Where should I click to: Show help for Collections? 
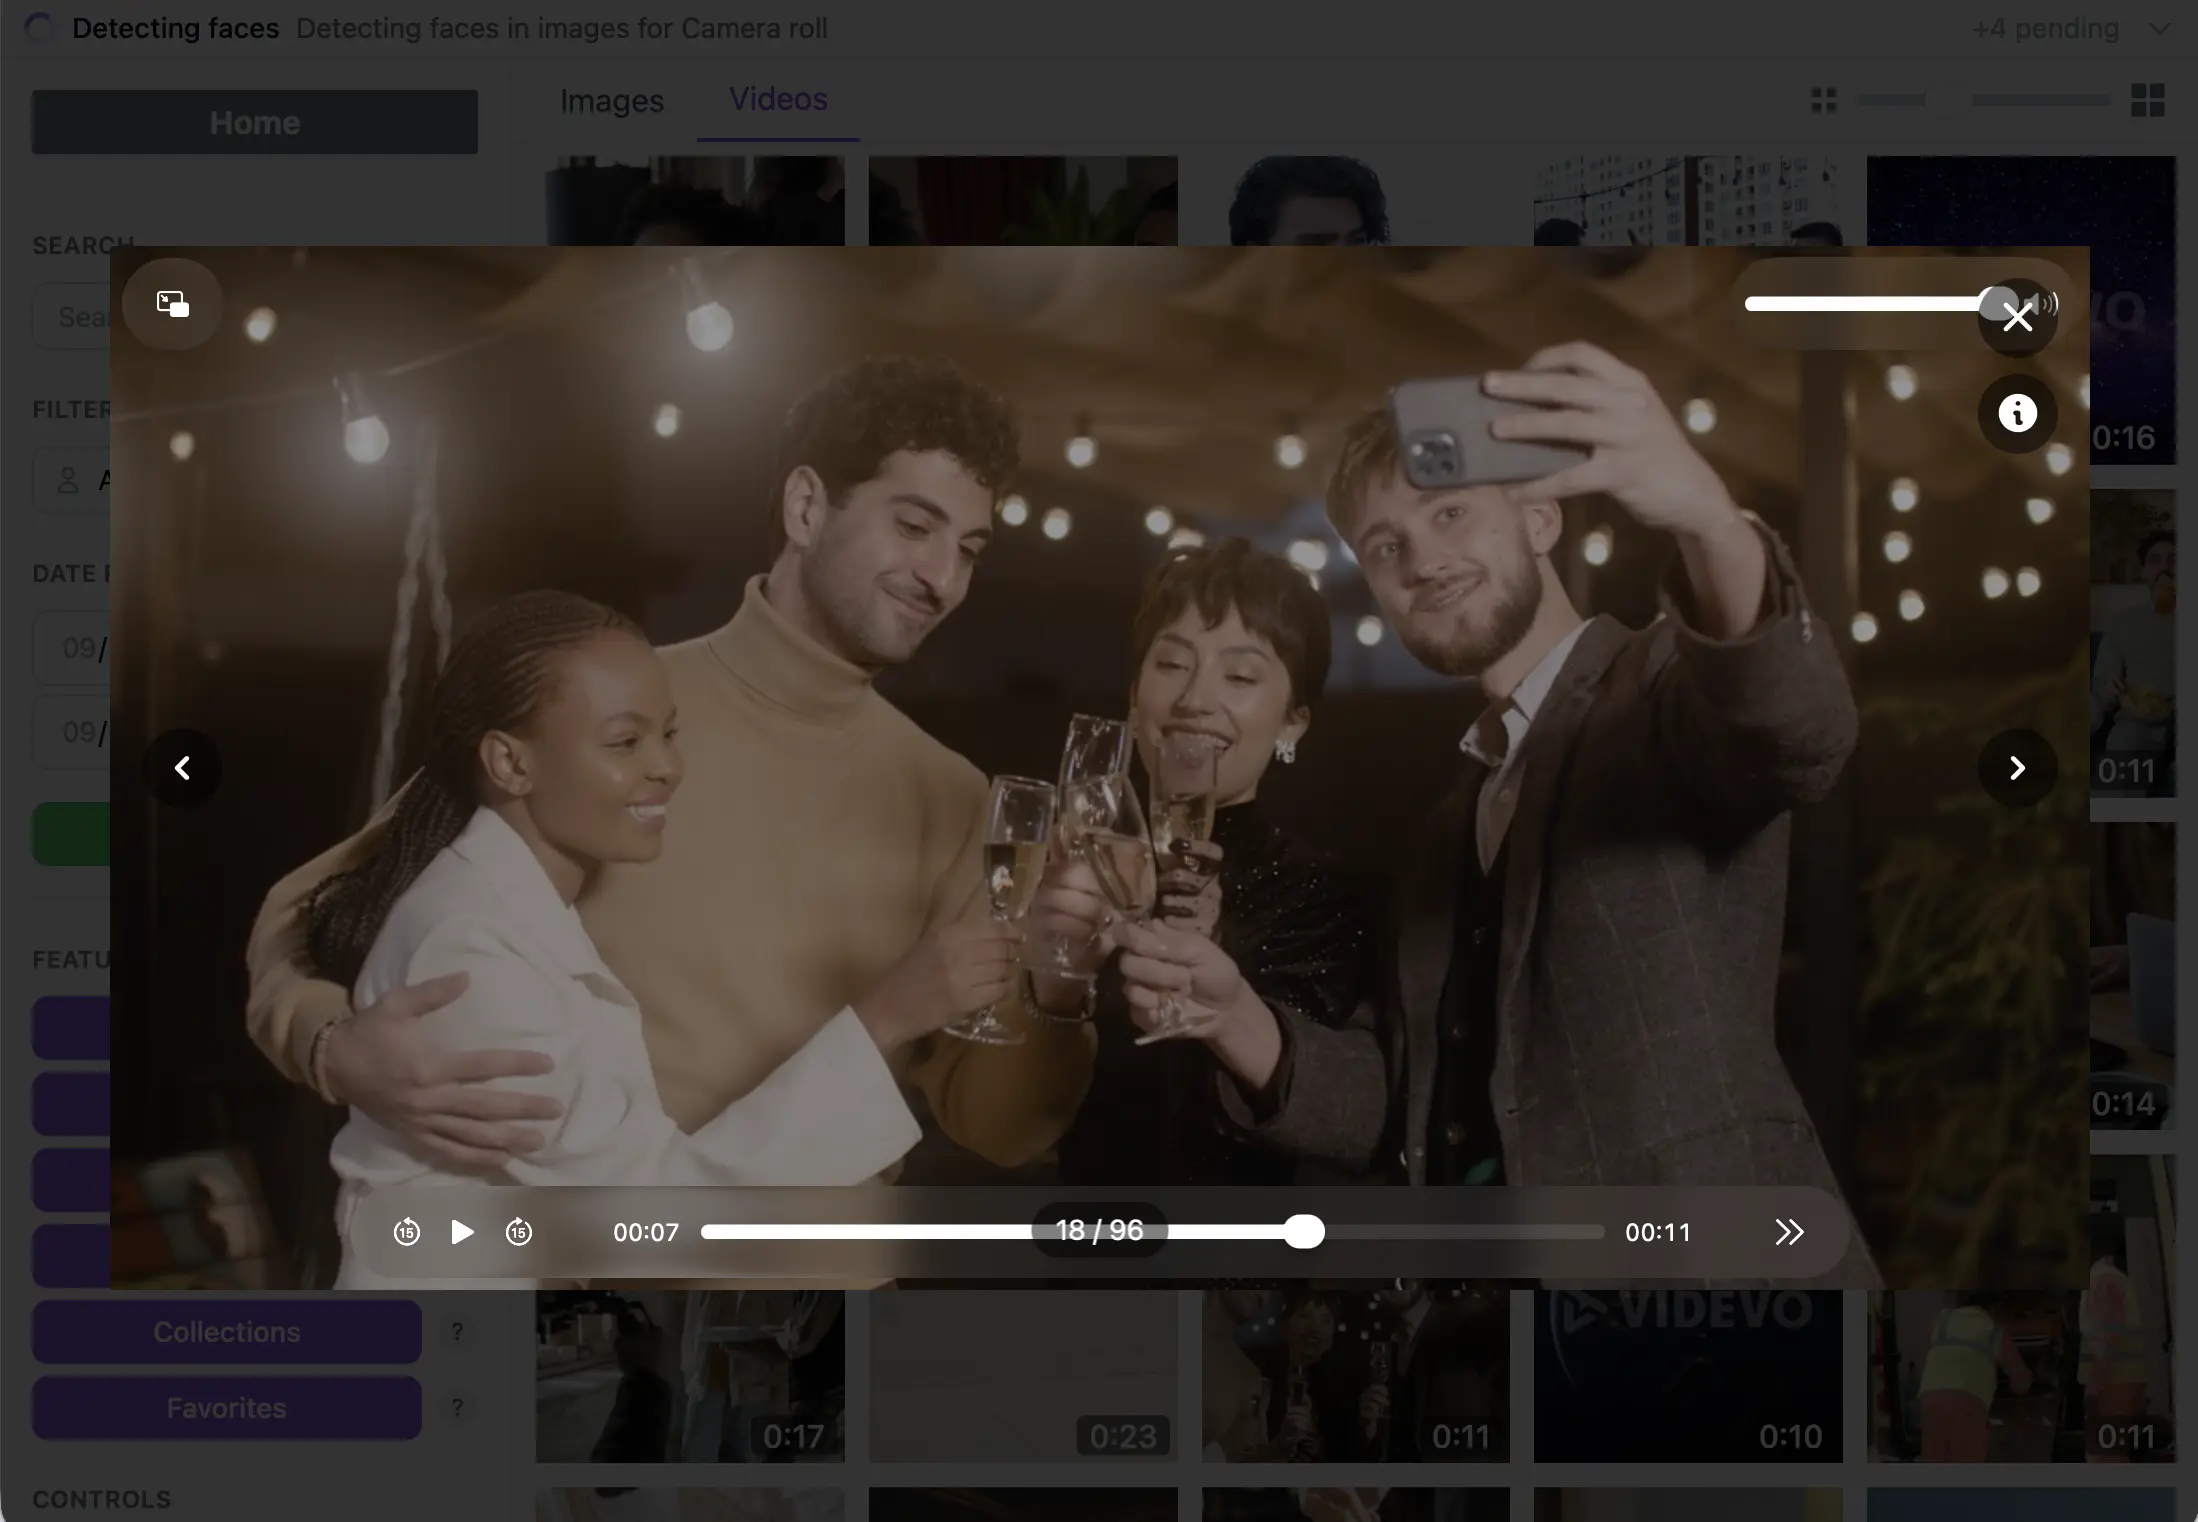coord(457,1331)
